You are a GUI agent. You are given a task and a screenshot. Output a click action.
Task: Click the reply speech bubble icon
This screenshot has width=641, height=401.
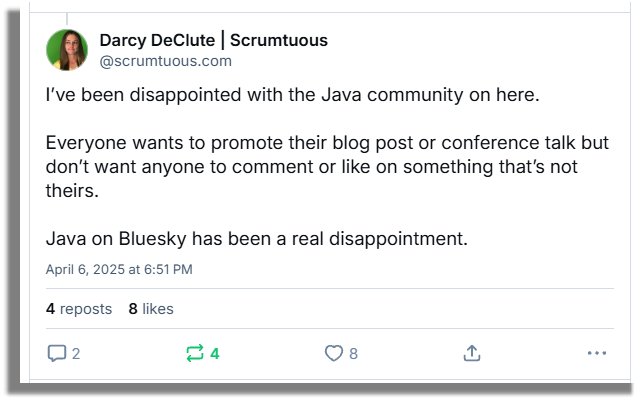55,353
